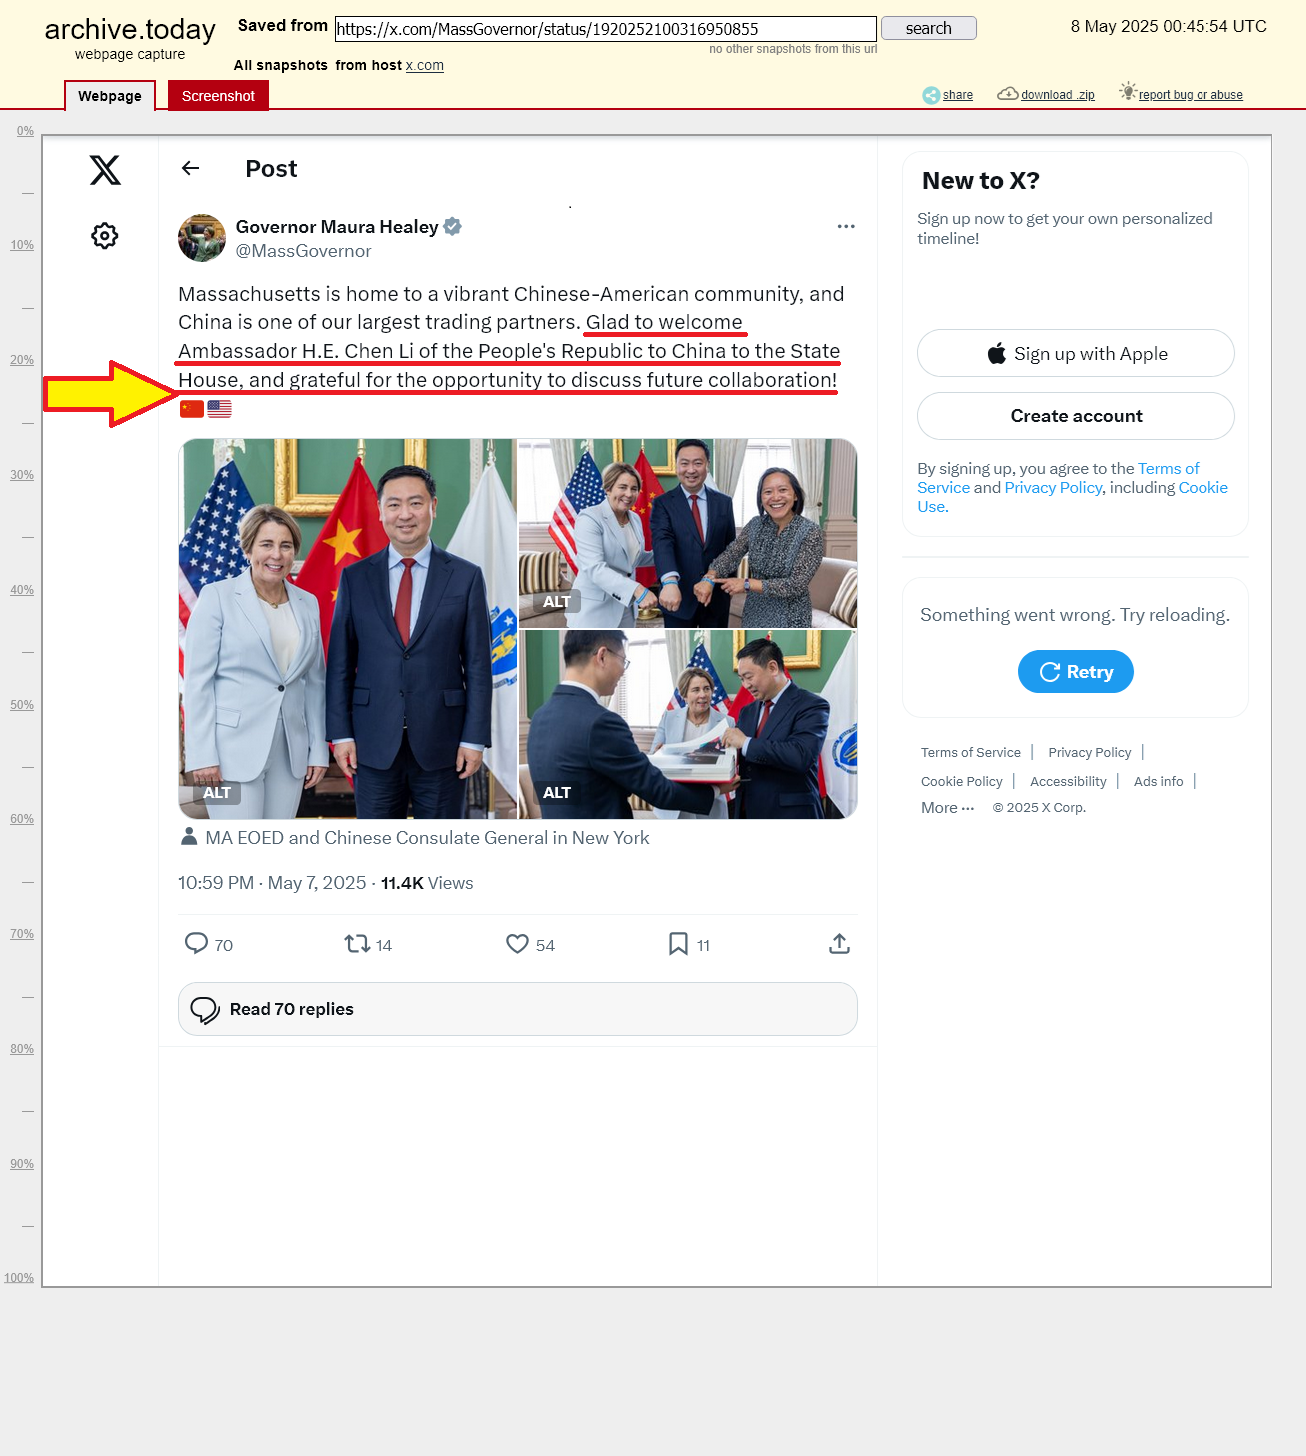Jump to the 20% page marker
The image size is (1306, 1456).
pyautogui.click(x=22, y=360)
